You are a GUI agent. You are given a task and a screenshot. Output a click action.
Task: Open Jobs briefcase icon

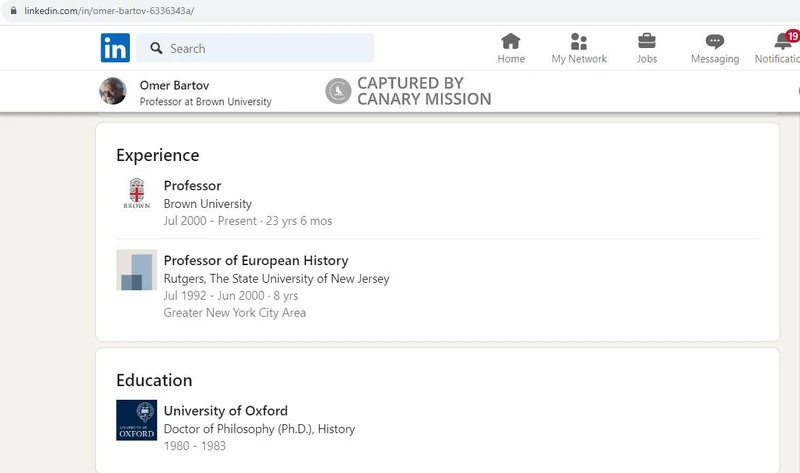coord(646,41)
